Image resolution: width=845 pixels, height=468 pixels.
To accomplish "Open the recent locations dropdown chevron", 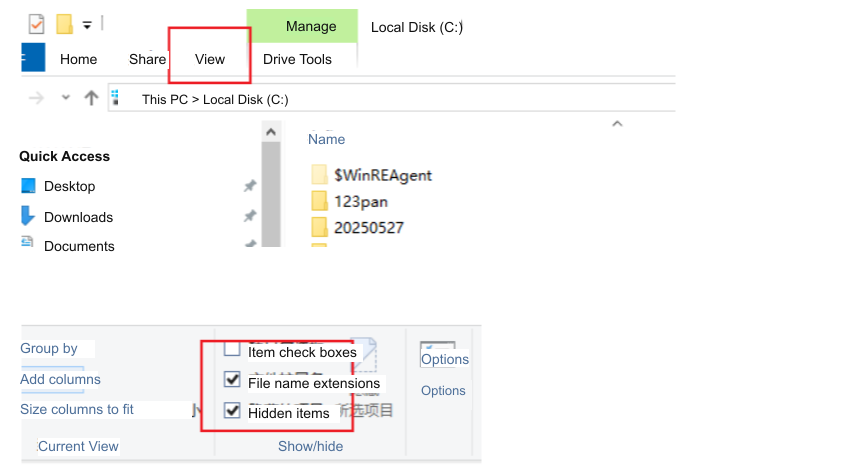I will tap(66, 98).
